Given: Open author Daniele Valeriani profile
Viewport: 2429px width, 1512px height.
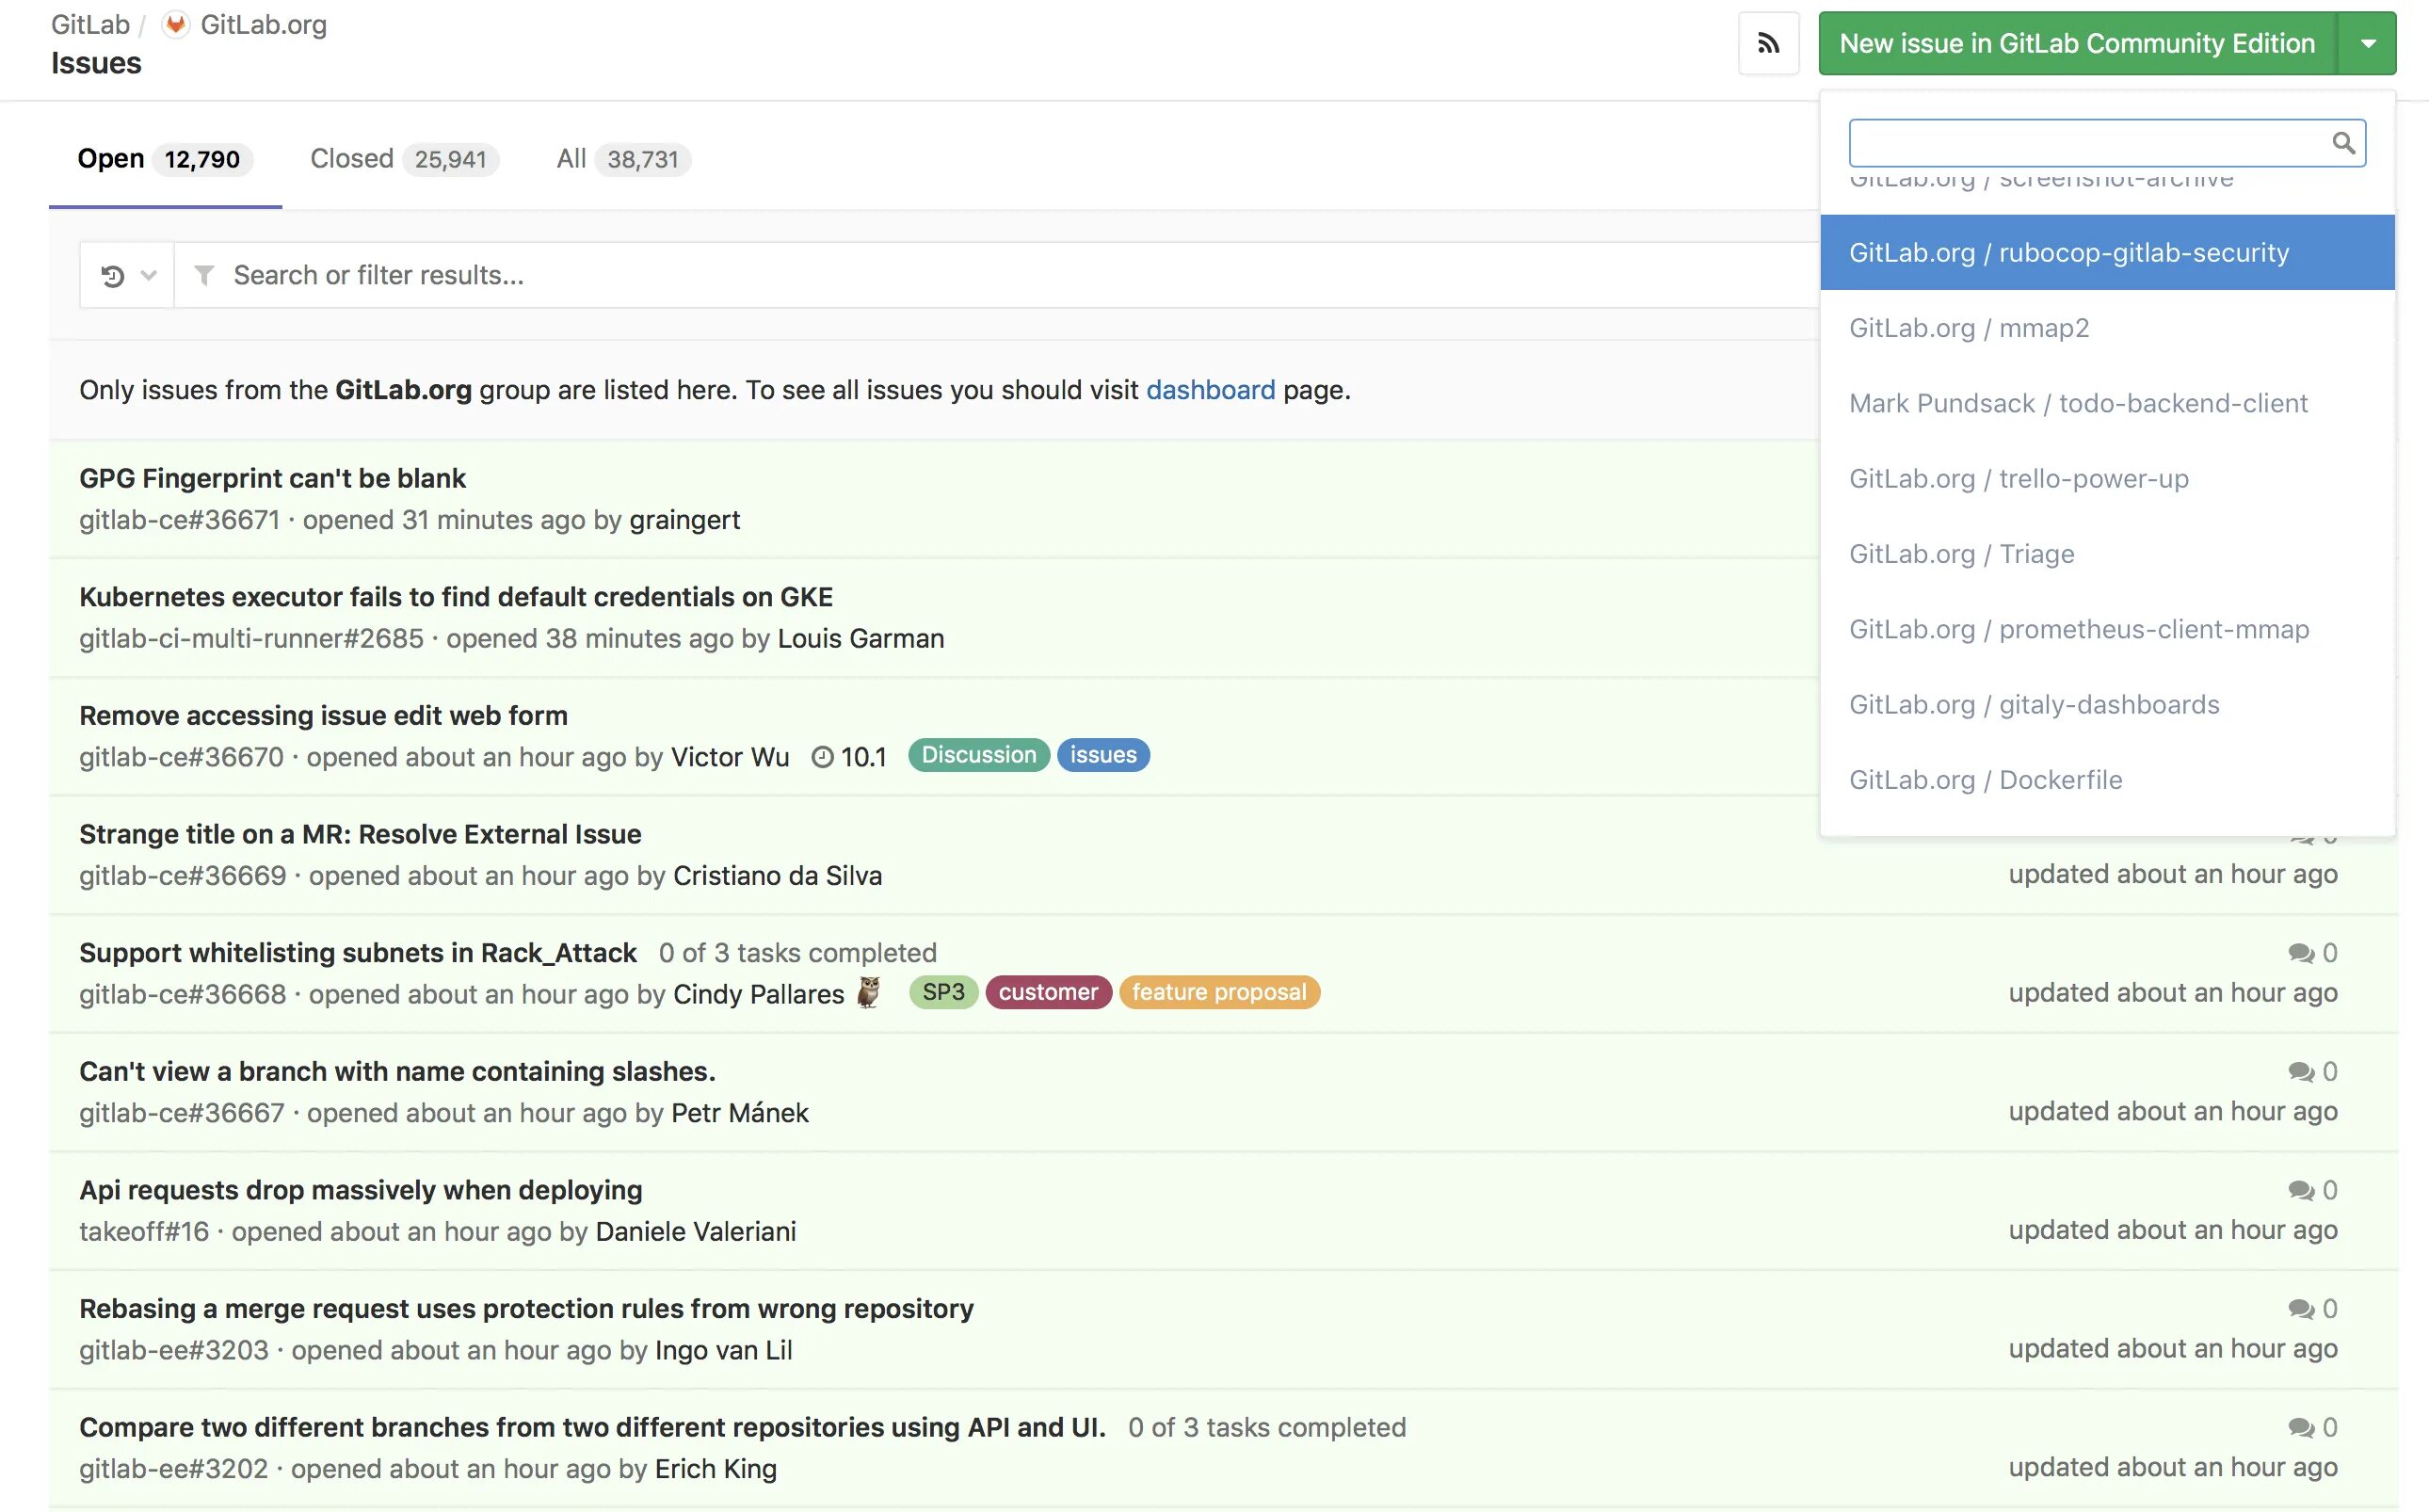Looking at the screenshot, I should [x=695, y=1232].
